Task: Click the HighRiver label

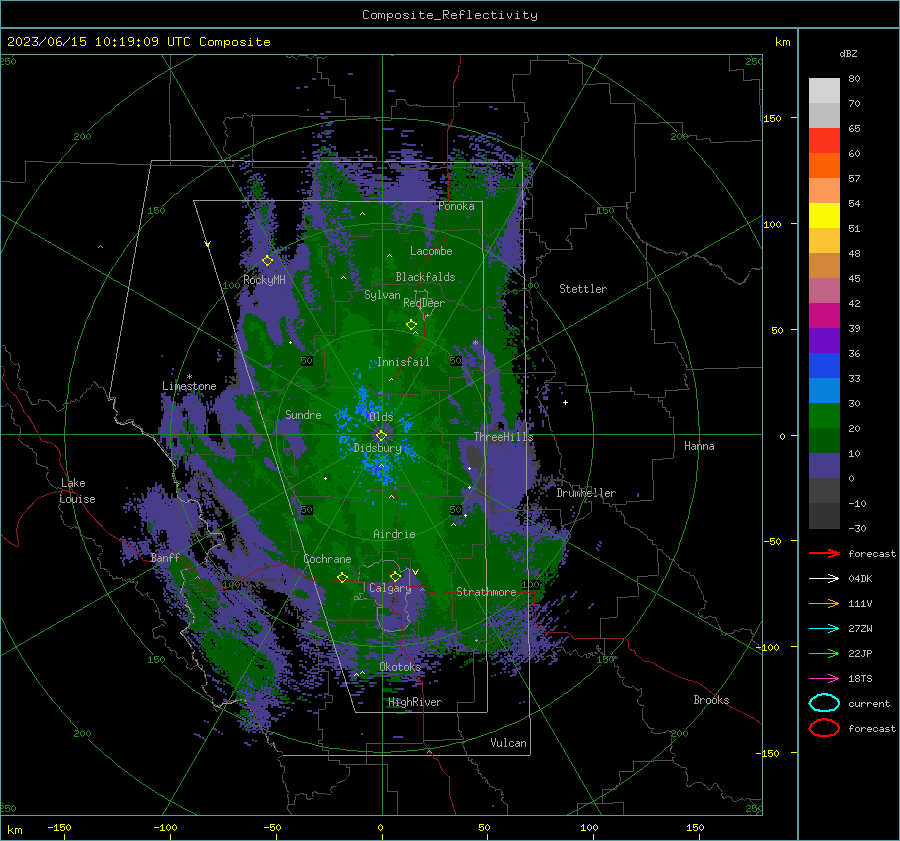Action: click(x=415, y=702)
